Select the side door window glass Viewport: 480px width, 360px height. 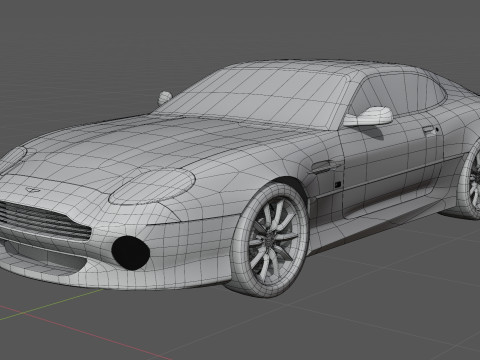(398, 95)
